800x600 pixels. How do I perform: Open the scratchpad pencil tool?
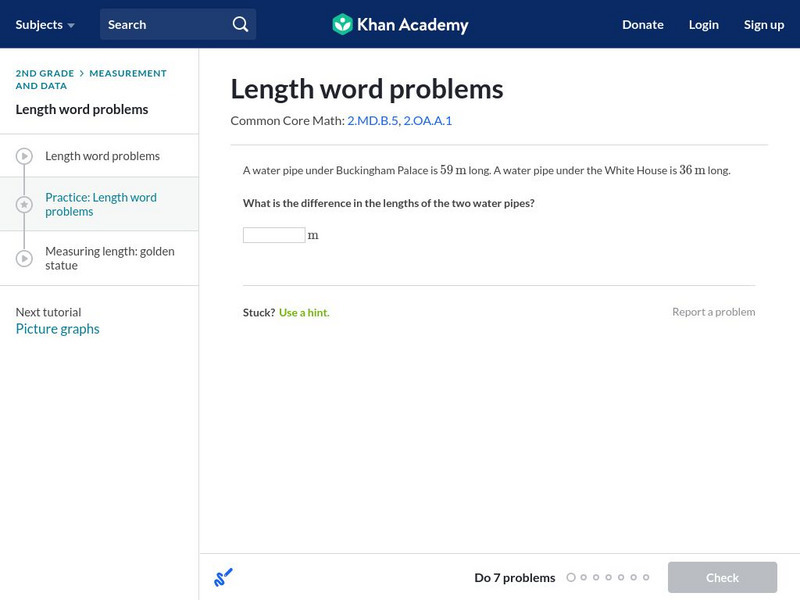(x=223, y=577)
